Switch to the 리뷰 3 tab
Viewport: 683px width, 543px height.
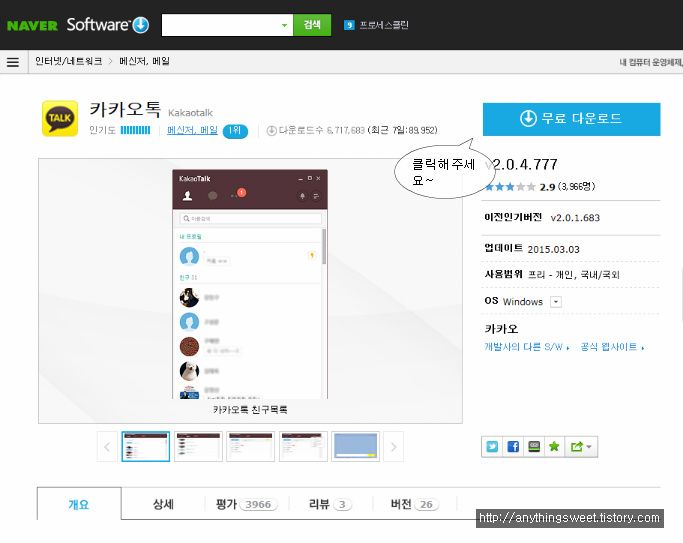point(330,504)
